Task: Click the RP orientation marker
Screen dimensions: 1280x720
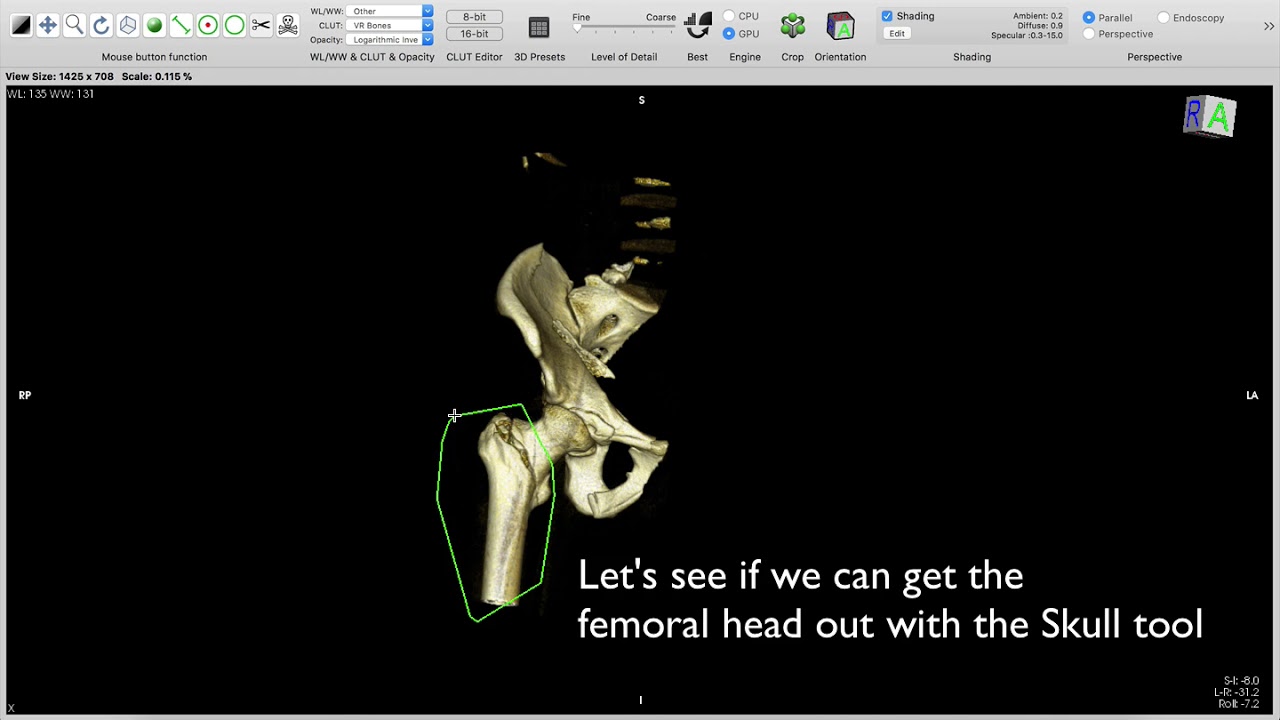Action: point(25,395)
